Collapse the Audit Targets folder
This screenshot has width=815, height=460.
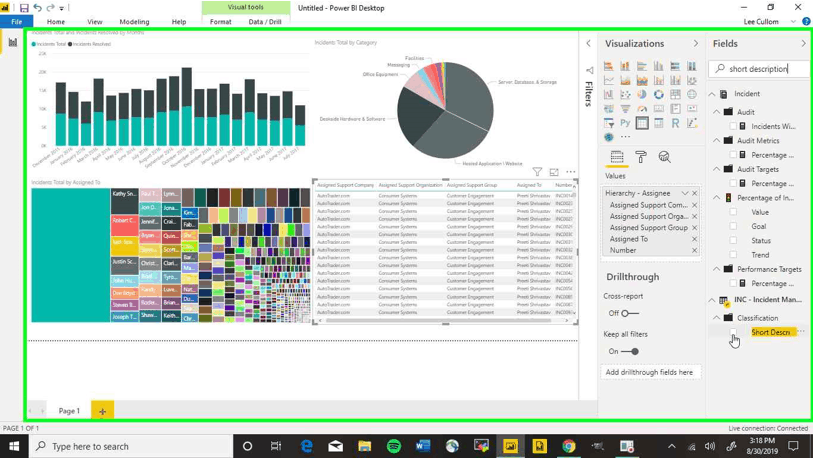pyautogui.click(x=717, y=169)
